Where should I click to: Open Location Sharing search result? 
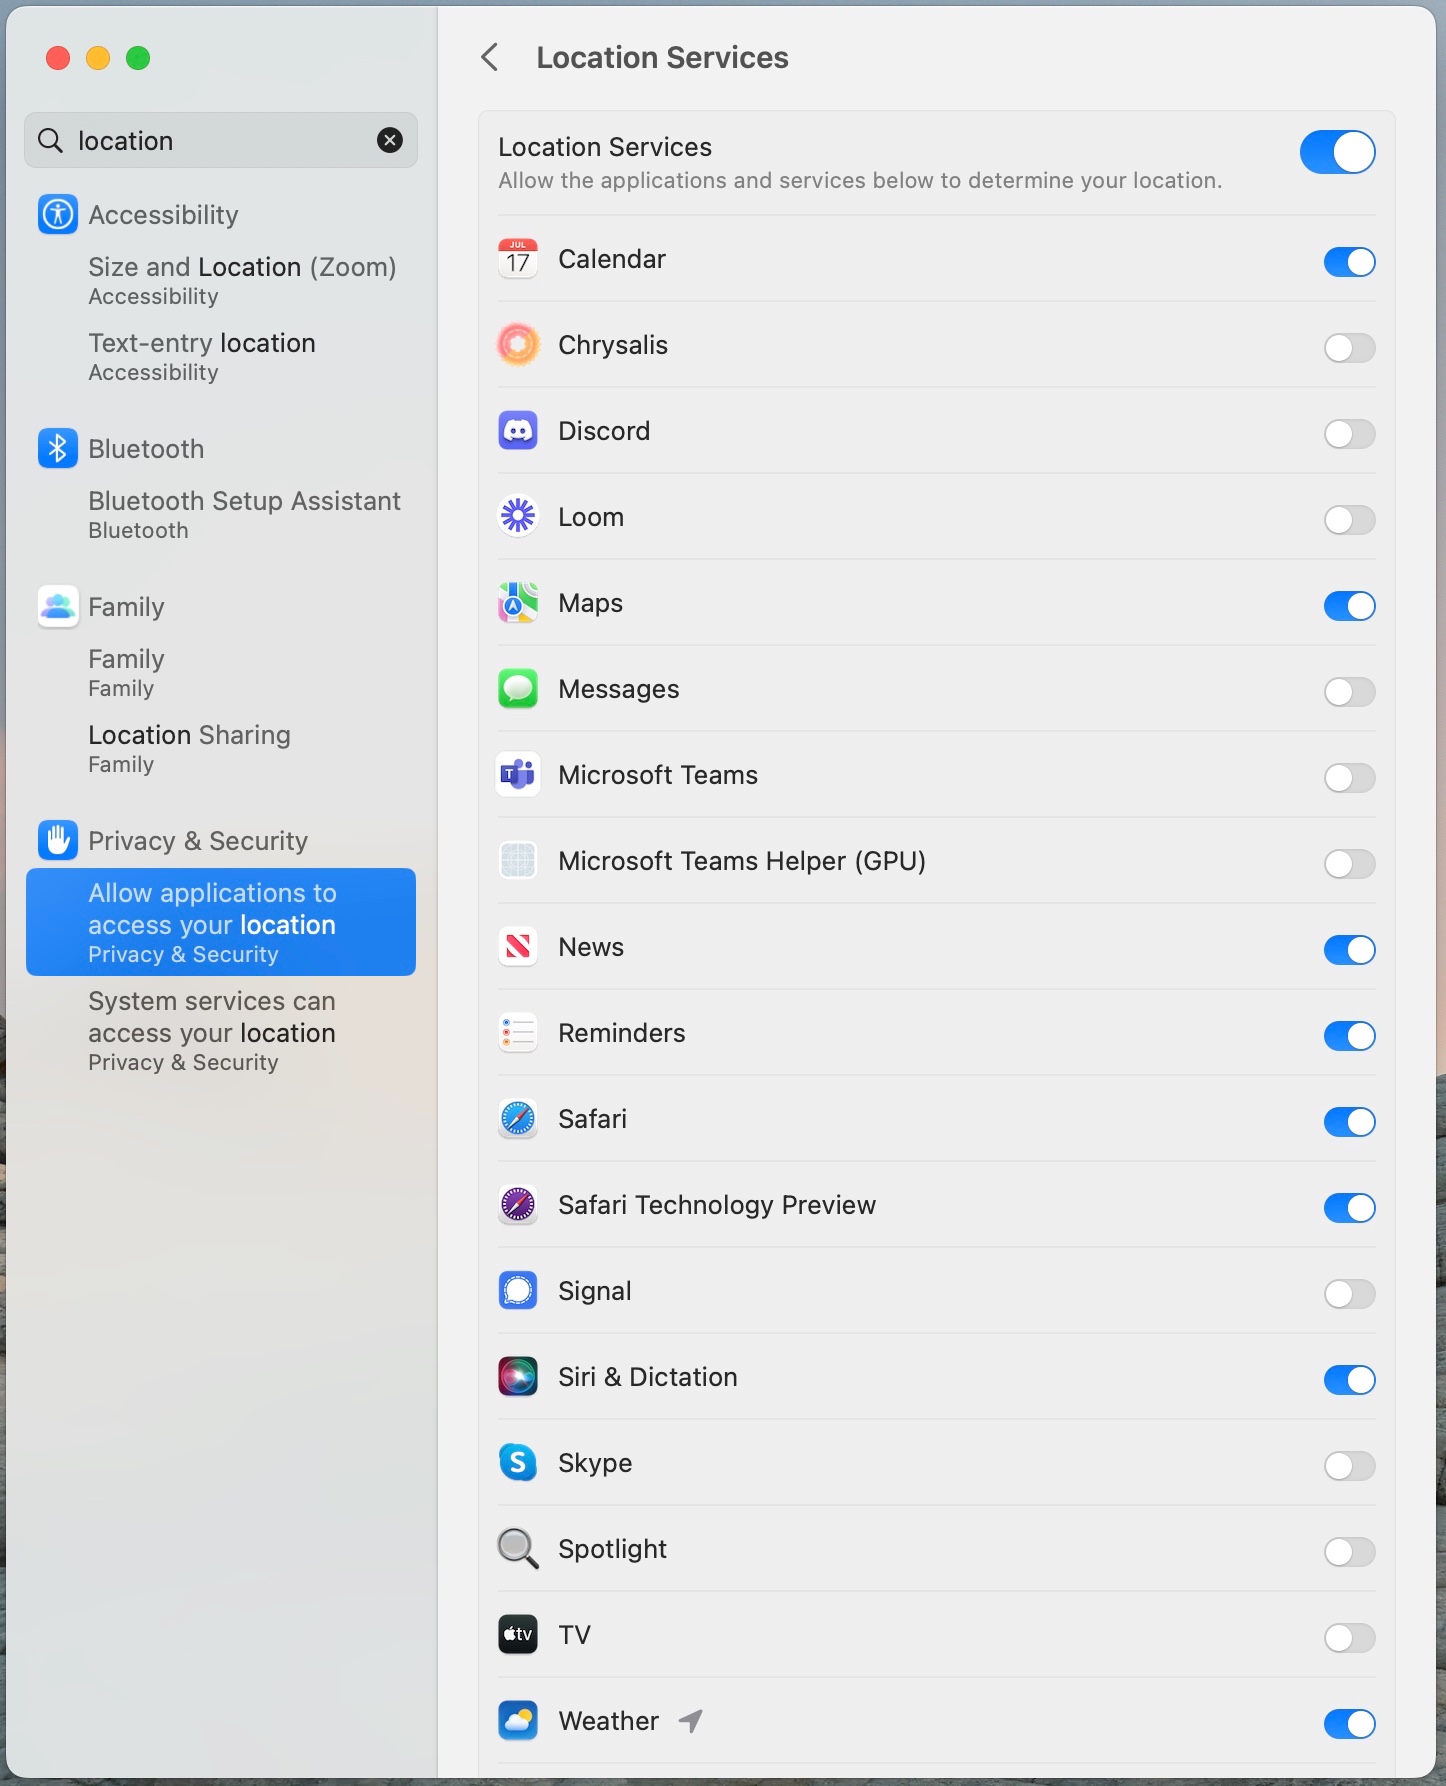coord(221,748)
